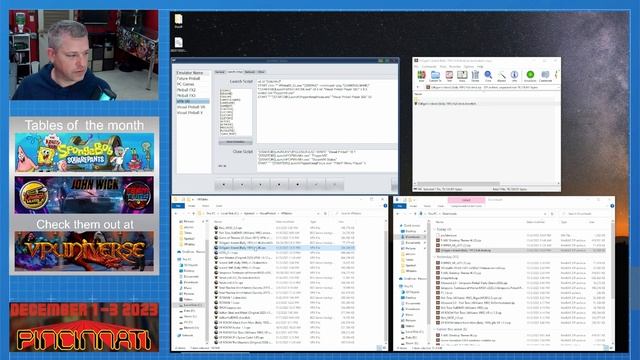The height and width of the screenshot is (360, 640).
Task: Select Visual Pinball VR in emulator list
Action: pos(192,107)
